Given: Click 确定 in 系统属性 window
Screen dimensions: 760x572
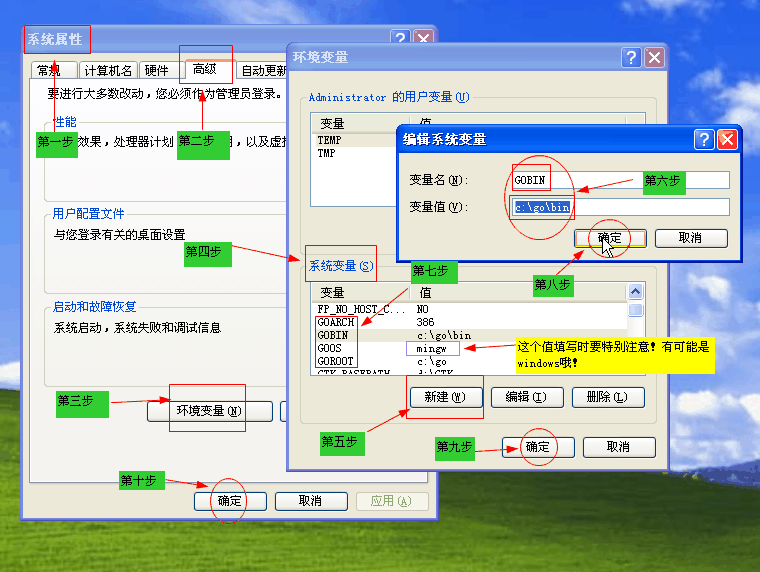Looking at the screenshot, I should pos(230,501).
